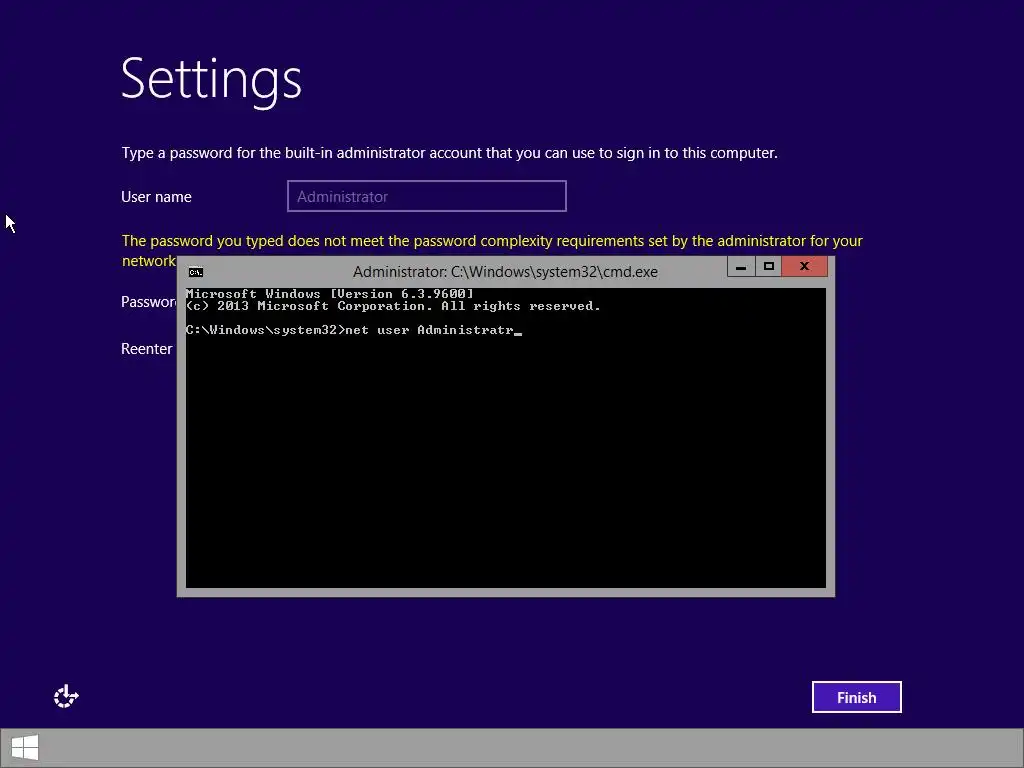Click the 'Reenter' label
The image size is (1024, 768).
click(146, 349)
